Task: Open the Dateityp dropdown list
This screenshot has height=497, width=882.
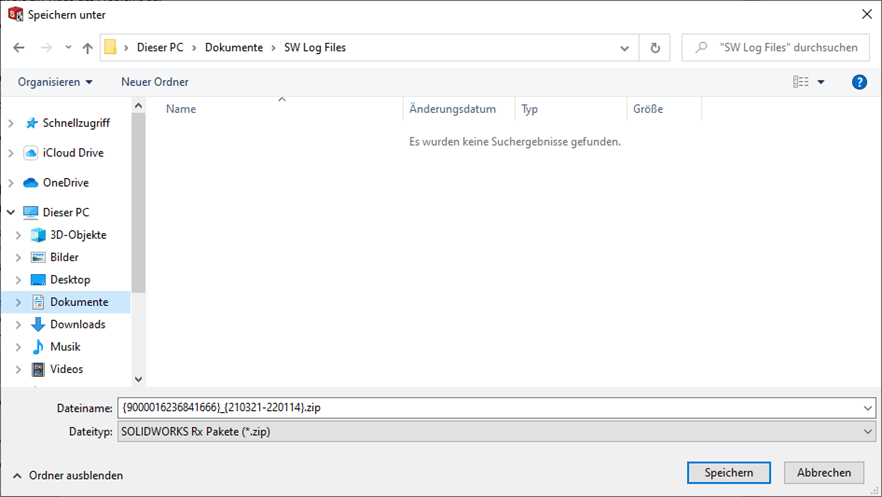Action: click(496, 431)
